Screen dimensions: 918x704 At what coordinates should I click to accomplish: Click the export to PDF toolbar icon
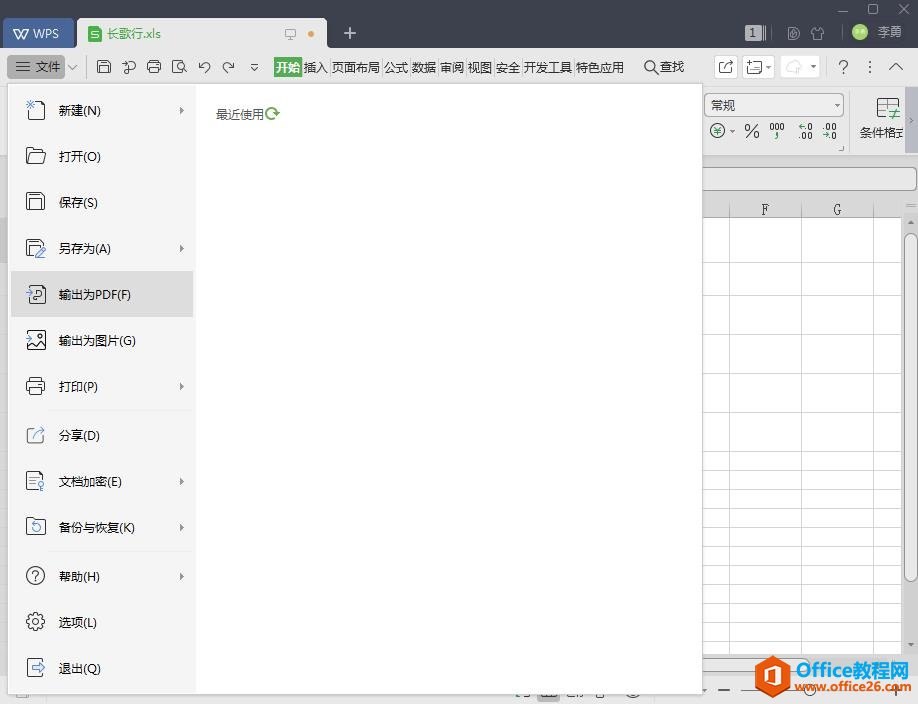129,67
